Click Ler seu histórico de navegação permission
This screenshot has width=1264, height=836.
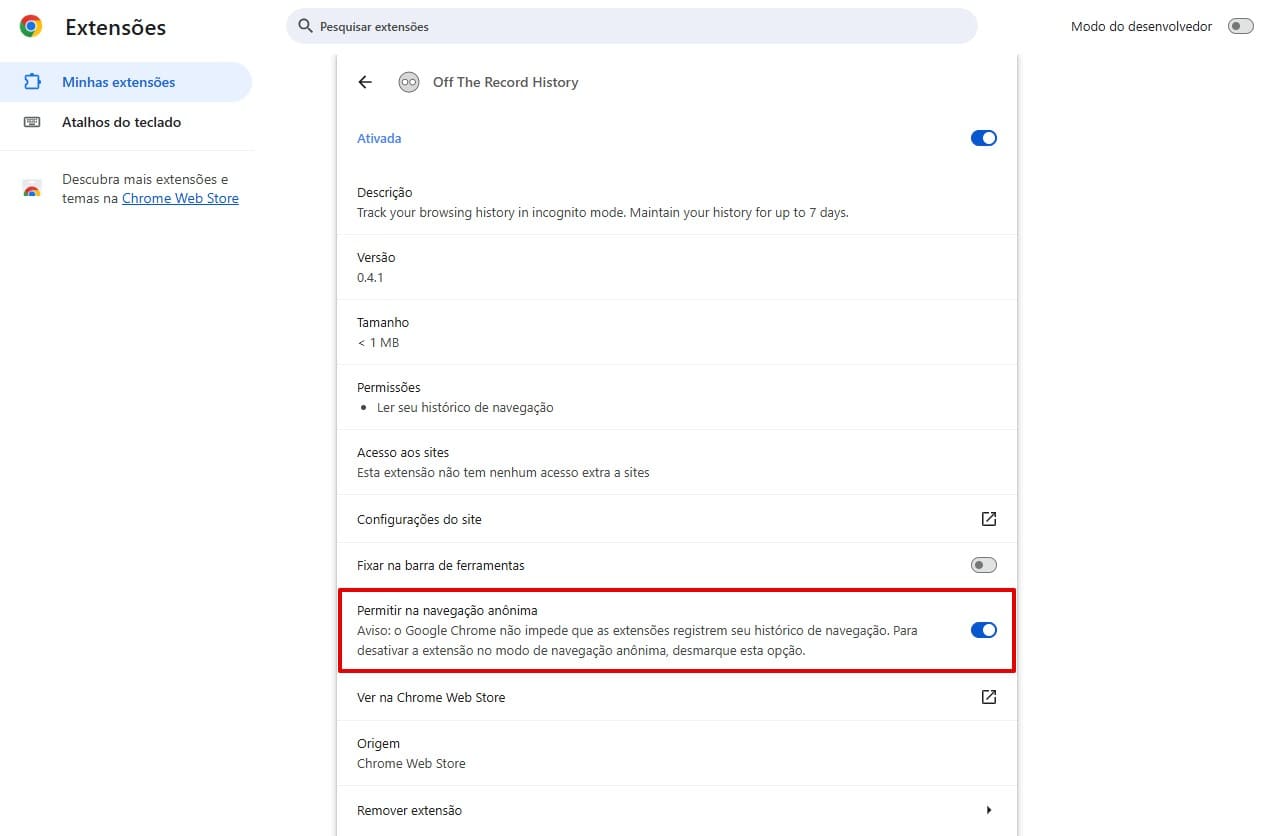(465, 407)
